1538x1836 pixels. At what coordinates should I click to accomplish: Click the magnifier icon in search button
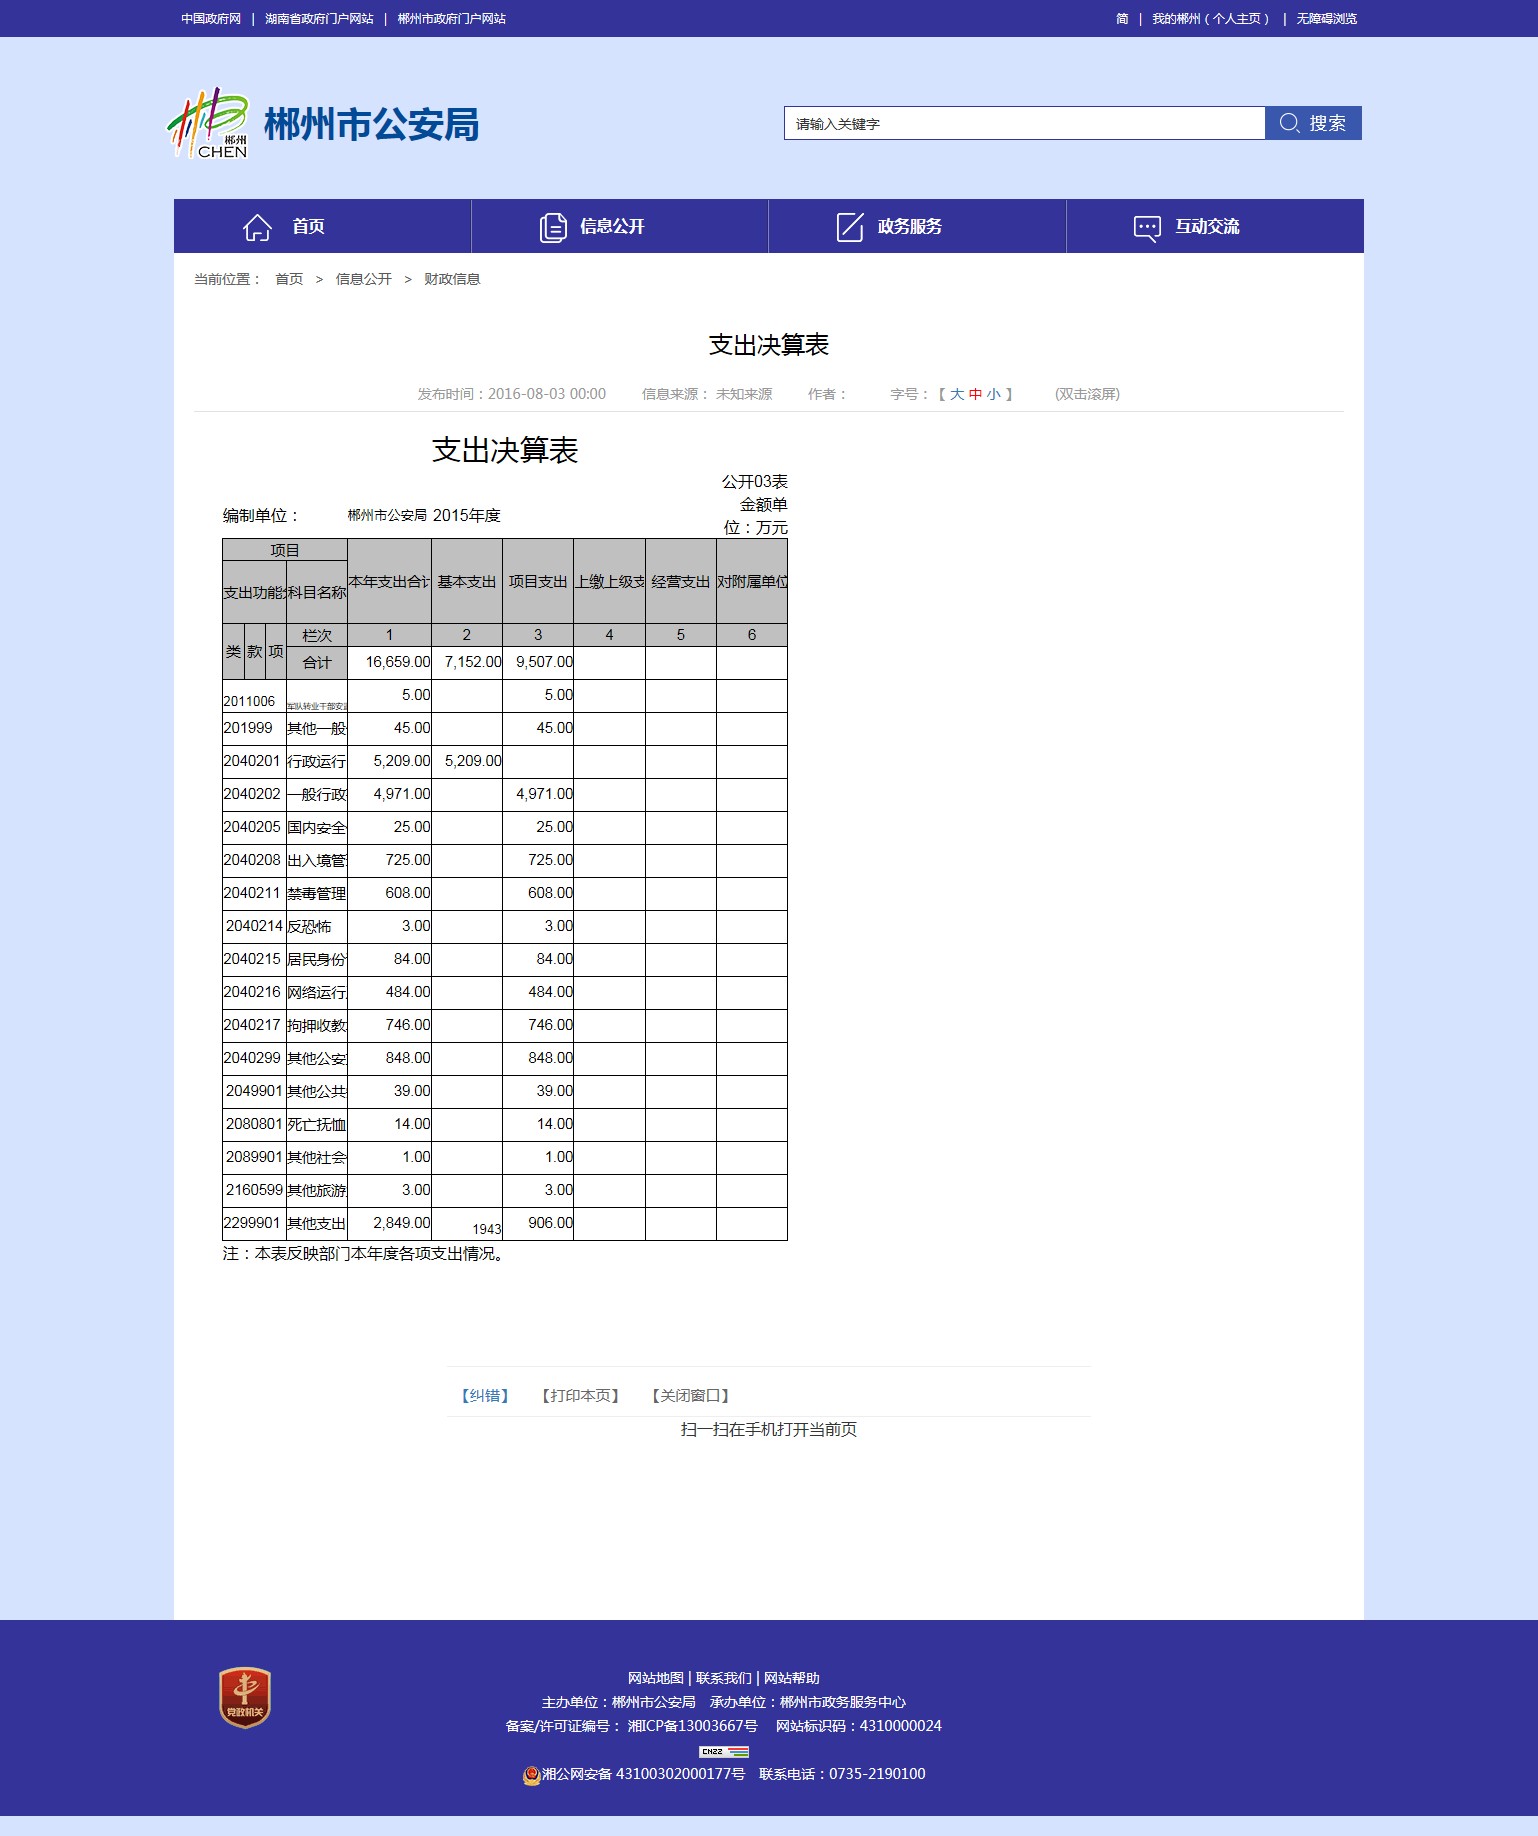1289,123
